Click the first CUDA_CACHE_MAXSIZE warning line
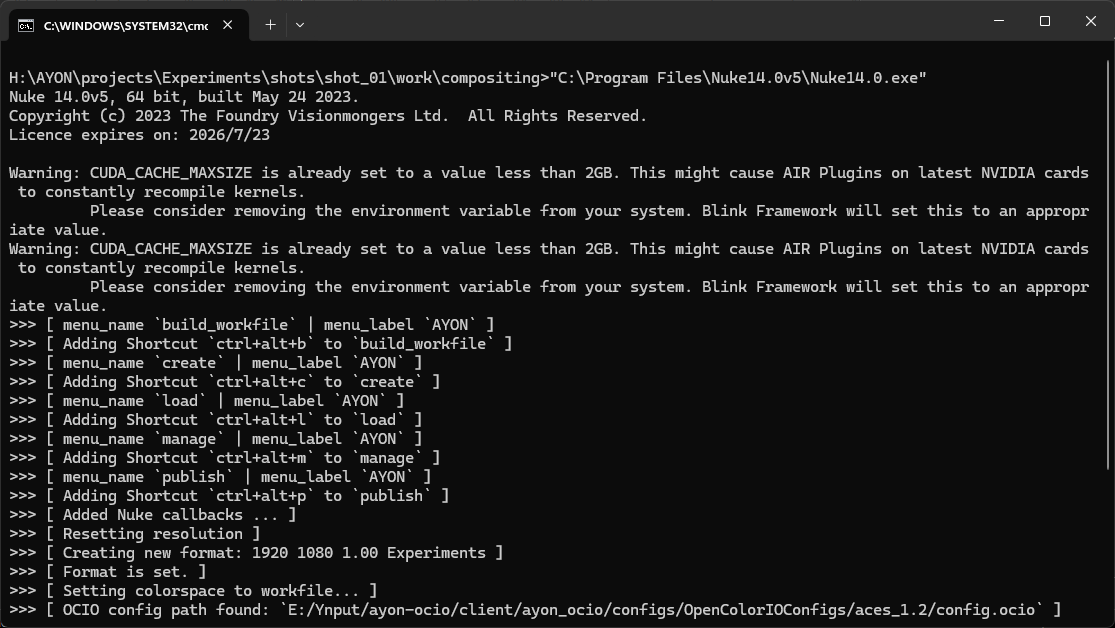Screen dimensions: 1115x628 pos(548,173)
